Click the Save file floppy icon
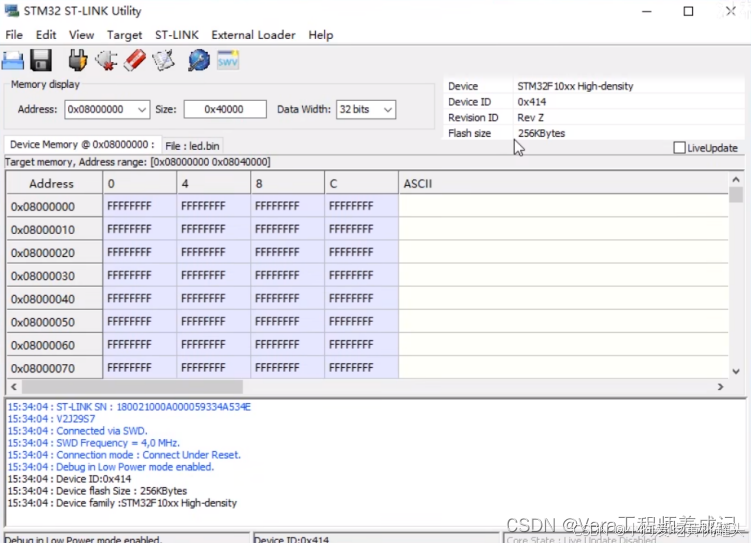This screenshot has width=752, height=544. coord(41,61)
